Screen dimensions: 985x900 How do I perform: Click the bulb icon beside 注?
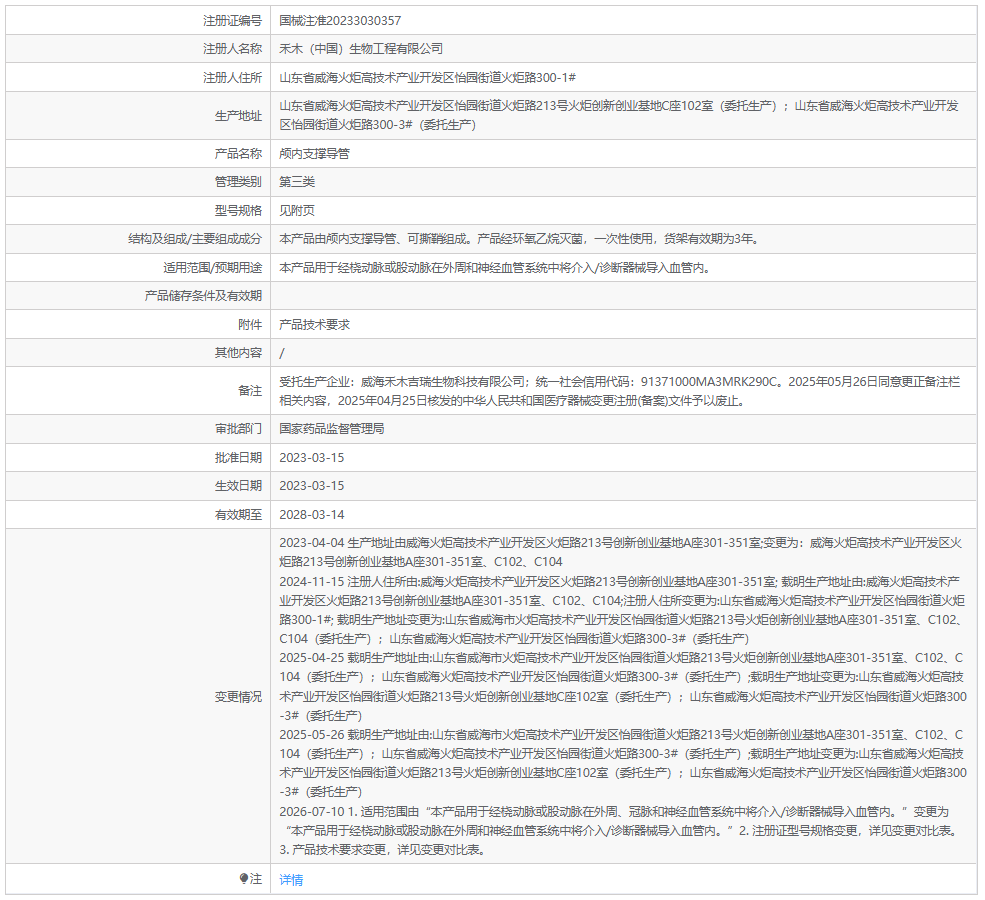[244, 878]
